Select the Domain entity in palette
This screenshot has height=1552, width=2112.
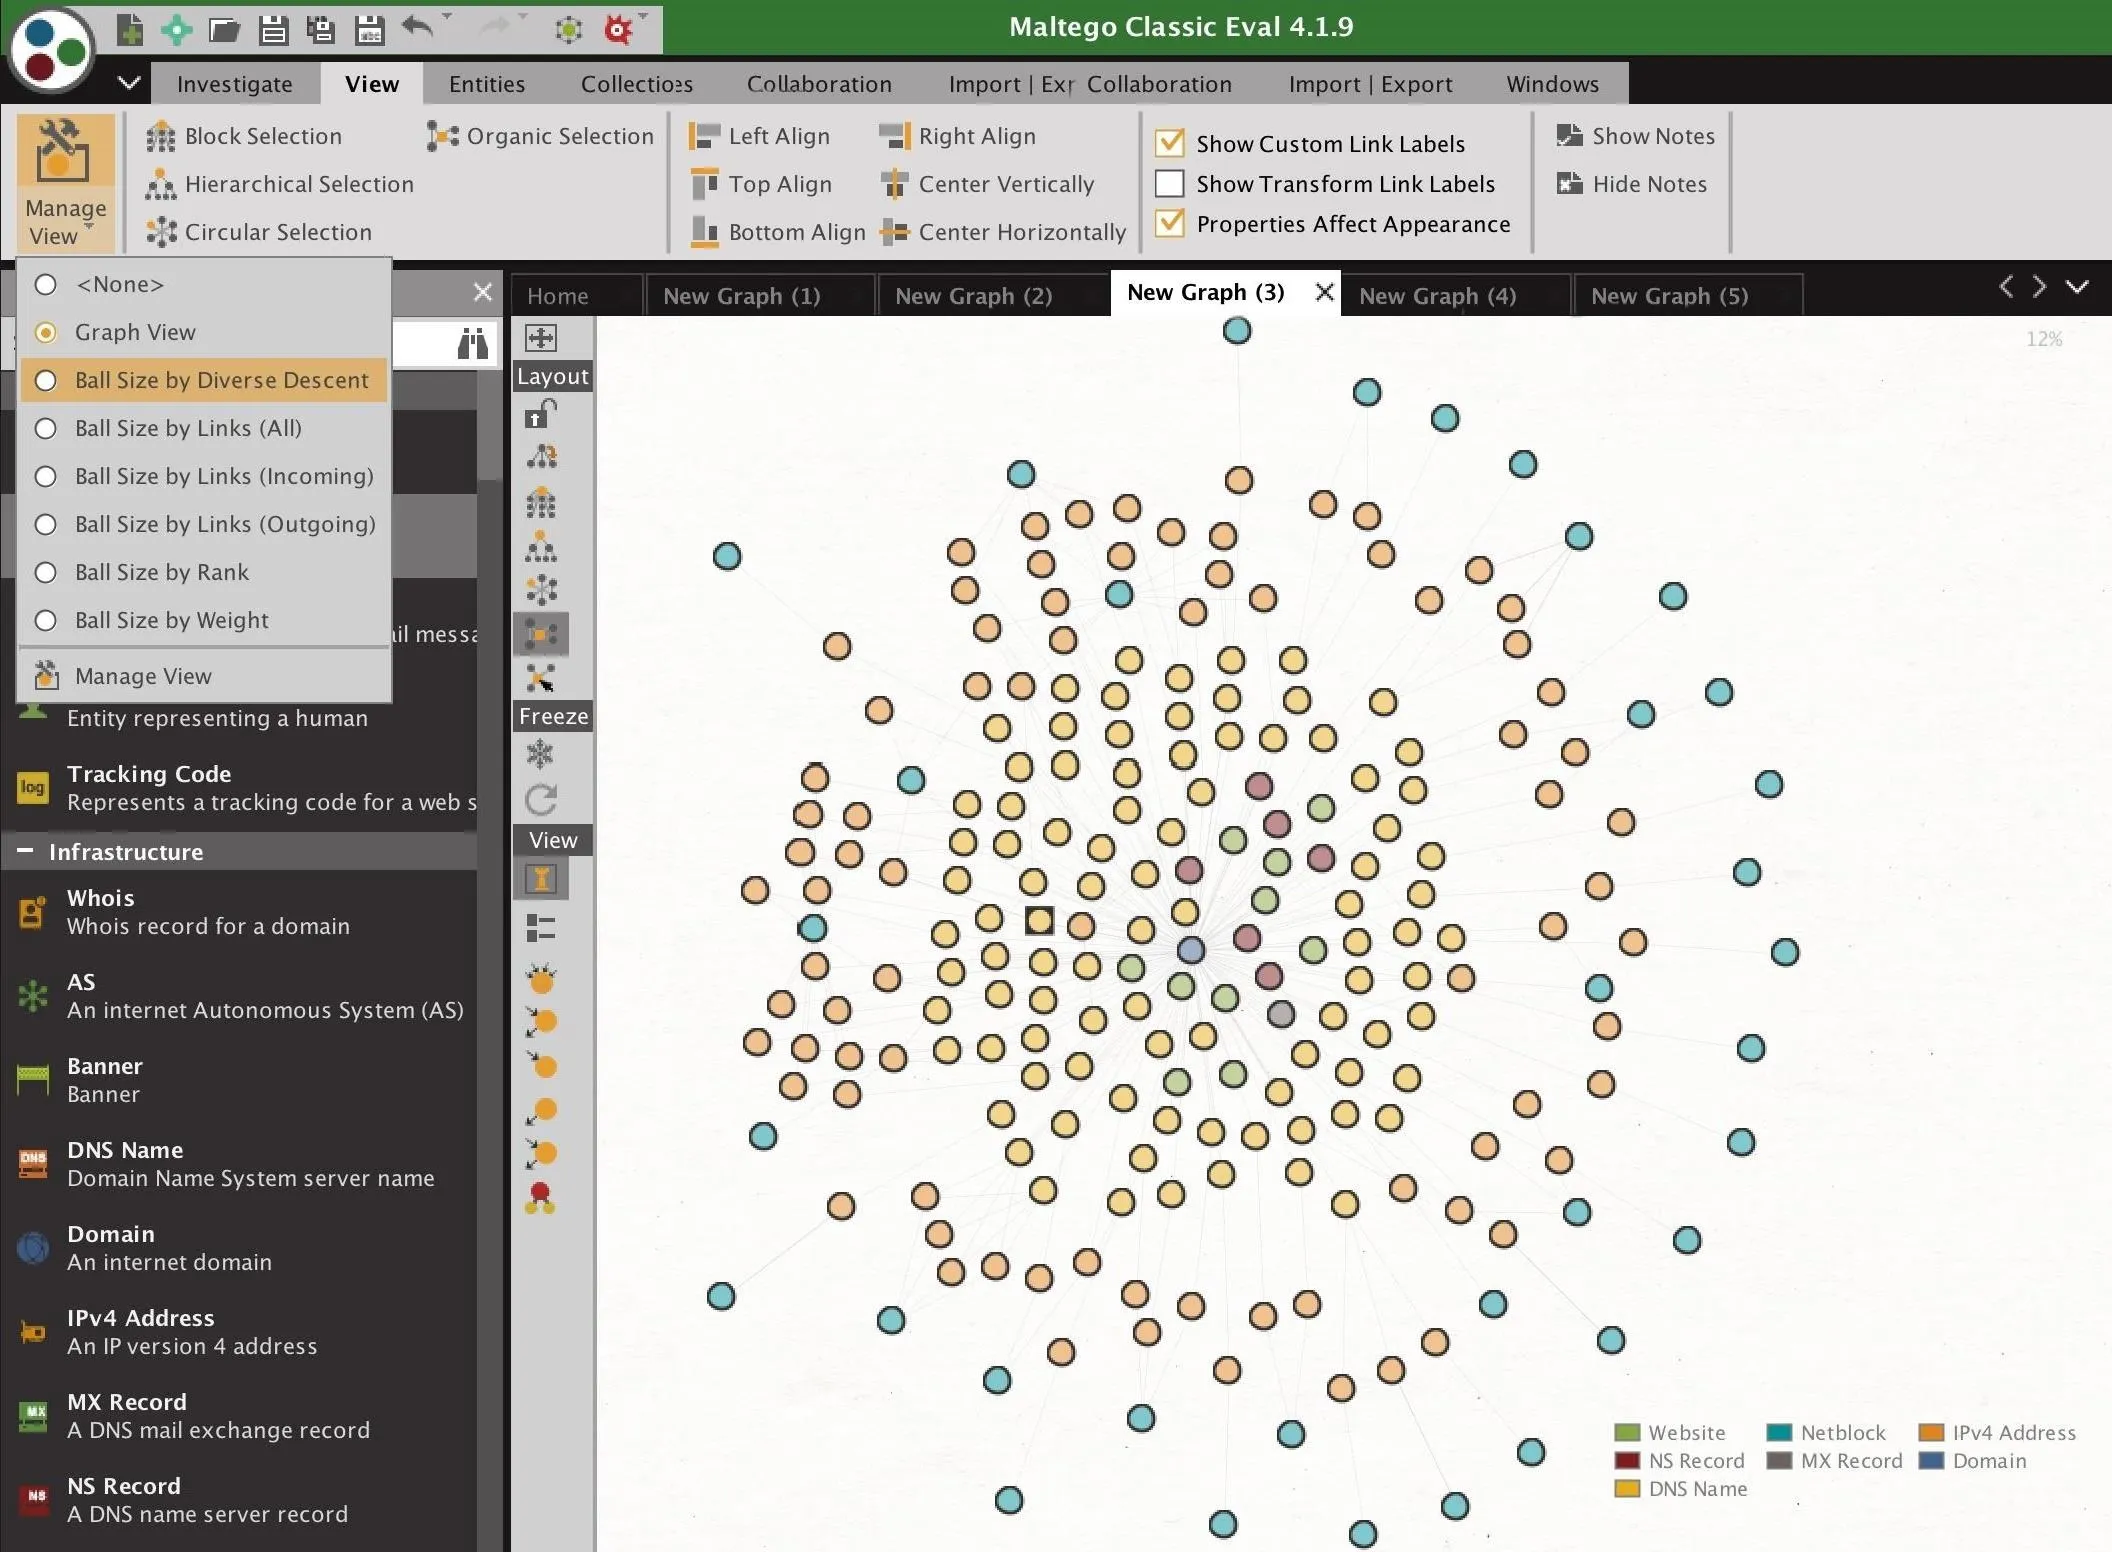[240, 1247]
